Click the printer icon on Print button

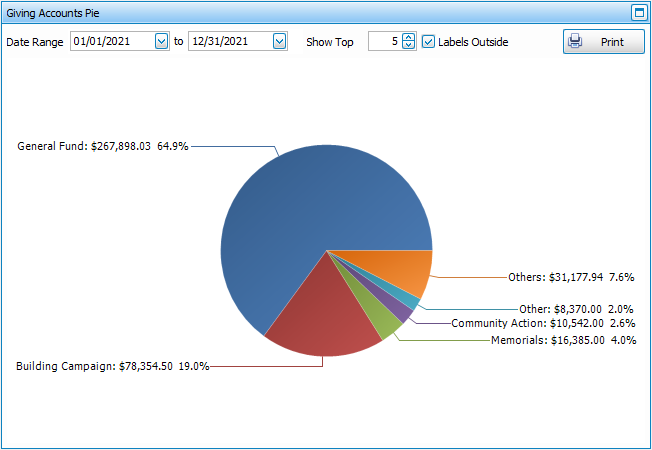click(576, 42)
